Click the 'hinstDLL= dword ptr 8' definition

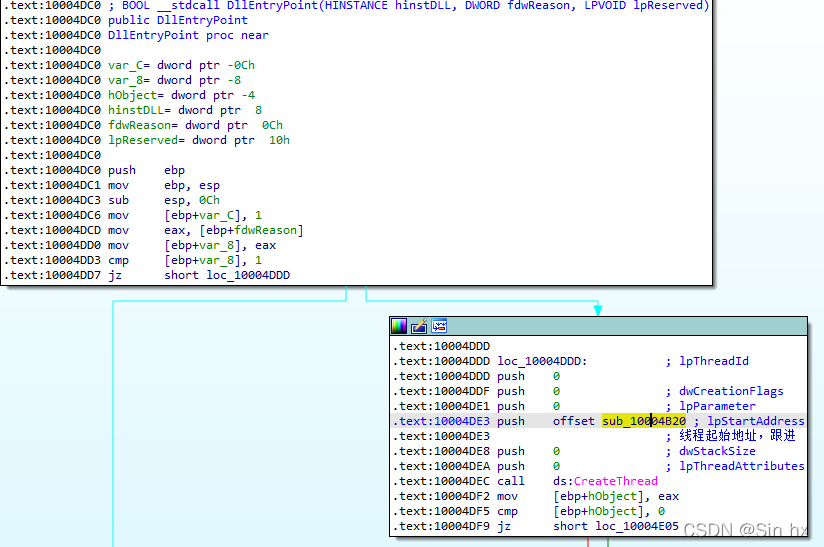click(185, 110)
